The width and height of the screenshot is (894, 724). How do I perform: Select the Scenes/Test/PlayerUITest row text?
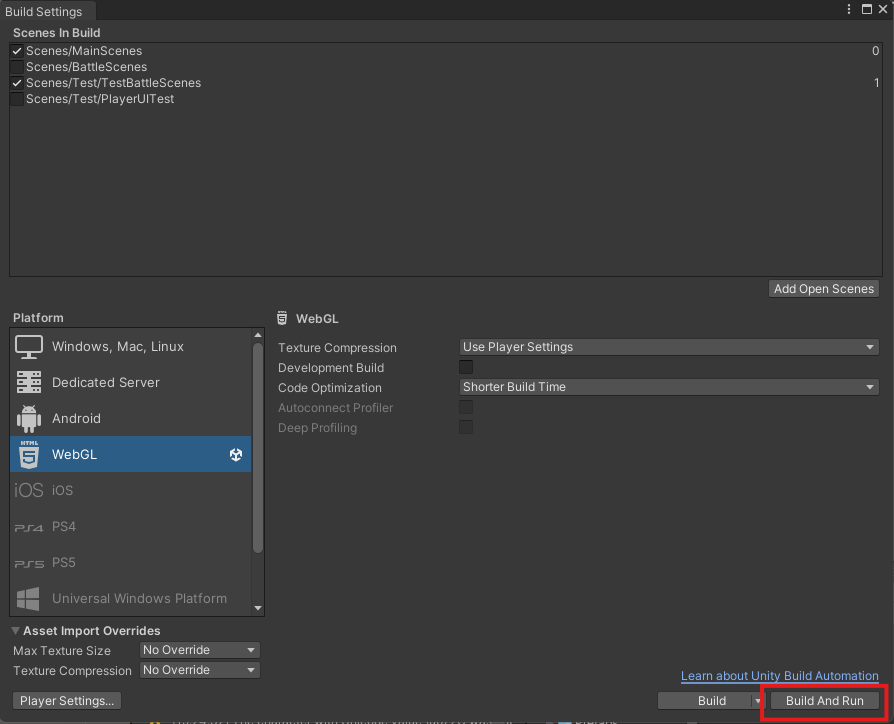point(100,99)
